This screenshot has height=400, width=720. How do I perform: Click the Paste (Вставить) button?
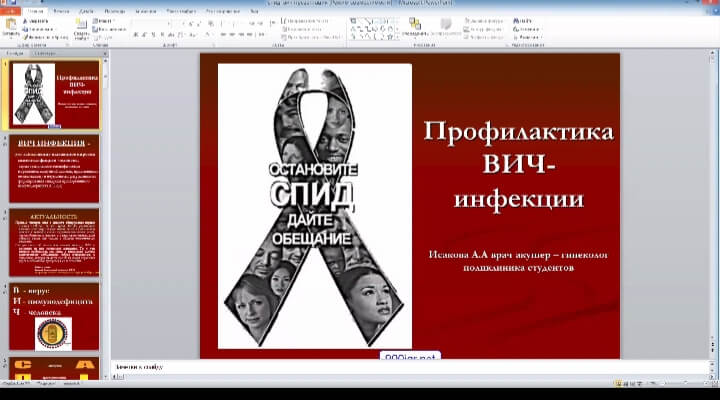click(12, 27)
